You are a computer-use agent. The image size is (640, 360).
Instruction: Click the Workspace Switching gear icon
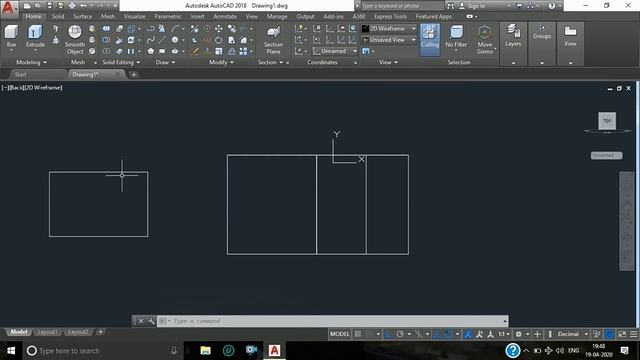click(x=518, y=334)
